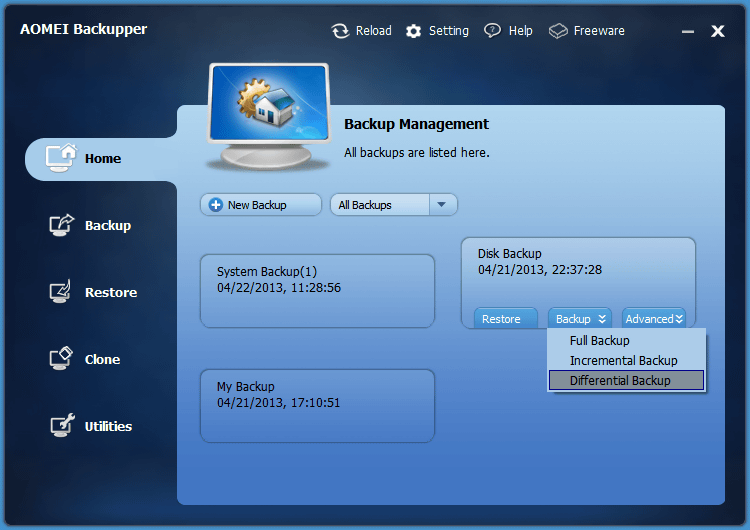
Task: Click the date 04/21/2013, 17:10:51
Action: [278, 403]
